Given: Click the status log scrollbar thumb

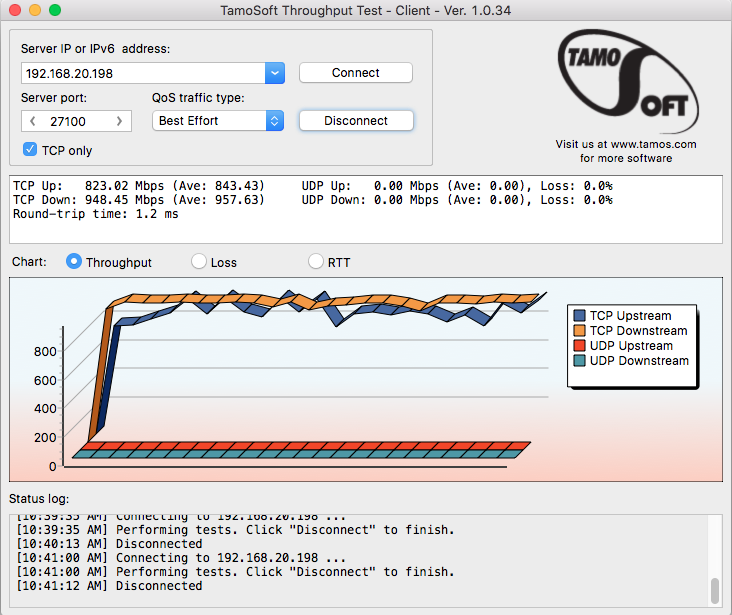Looking at the screenshot, I should tap(715, 591).
